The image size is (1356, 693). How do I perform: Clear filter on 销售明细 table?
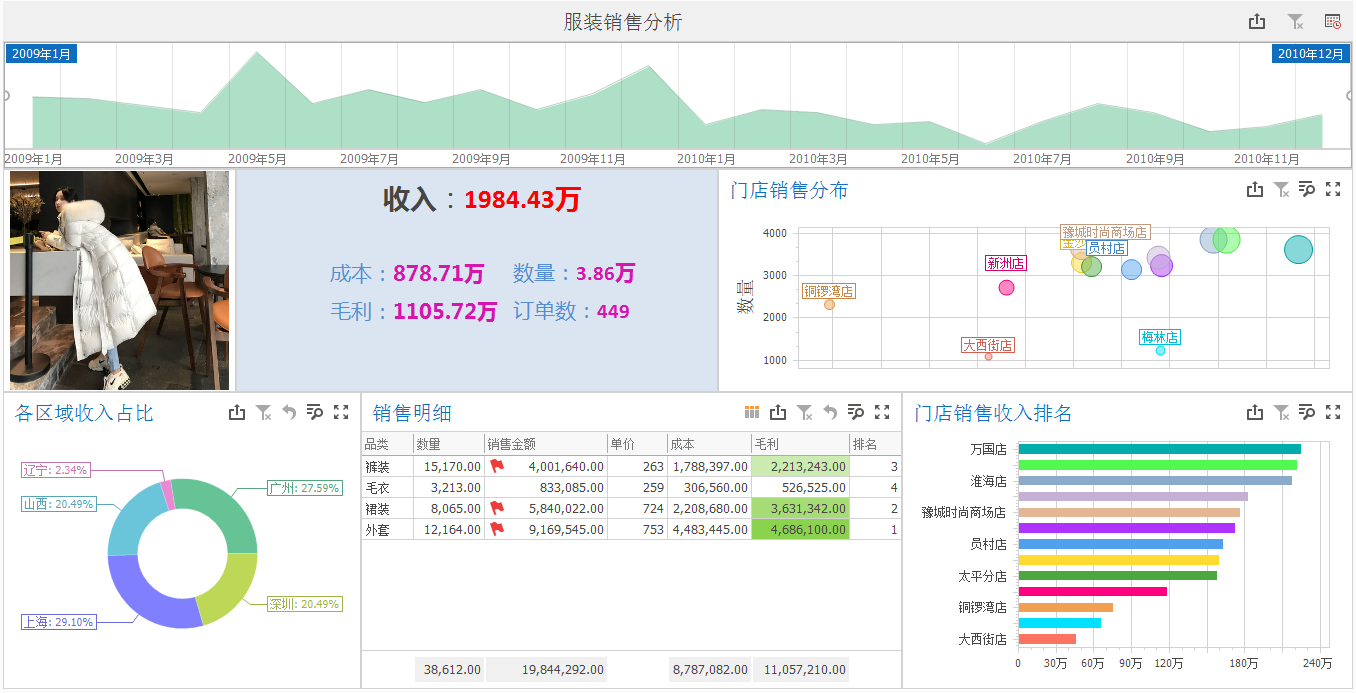pos(805,412)
